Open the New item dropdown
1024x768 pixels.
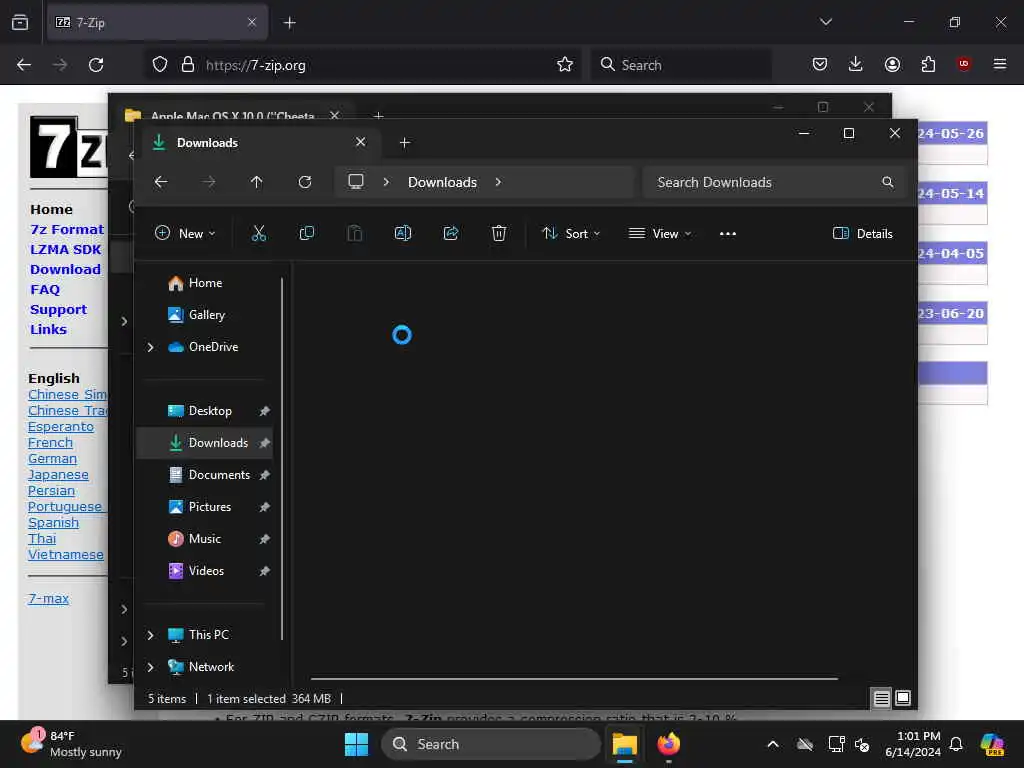(185, 233)
